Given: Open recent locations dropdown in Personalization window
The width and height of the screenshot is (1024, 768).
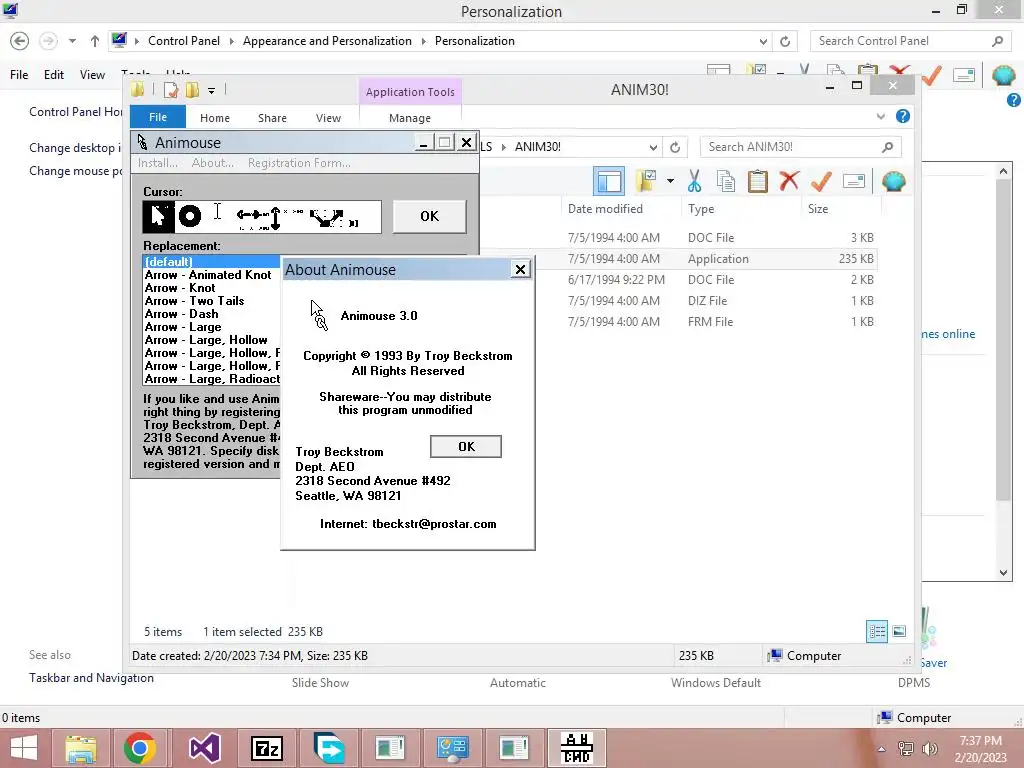Looking at the screenshot, I should click(72, 41).
